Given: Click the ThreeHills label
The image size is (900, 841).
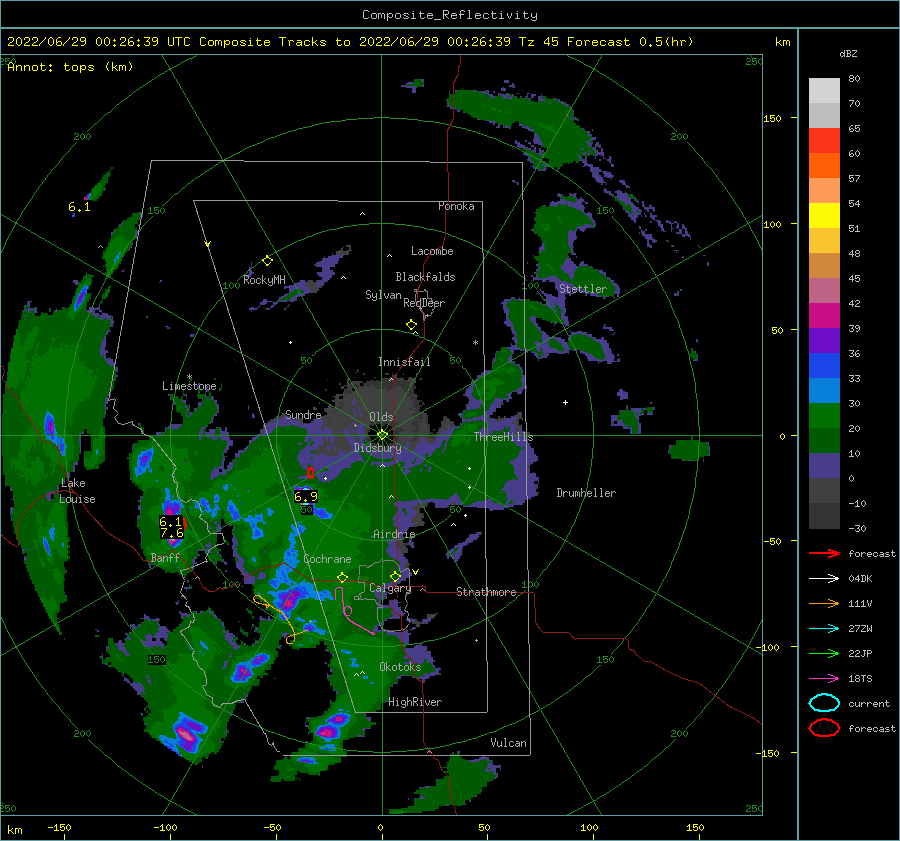Looking at the screenshot, I should [x=503, y=437].
